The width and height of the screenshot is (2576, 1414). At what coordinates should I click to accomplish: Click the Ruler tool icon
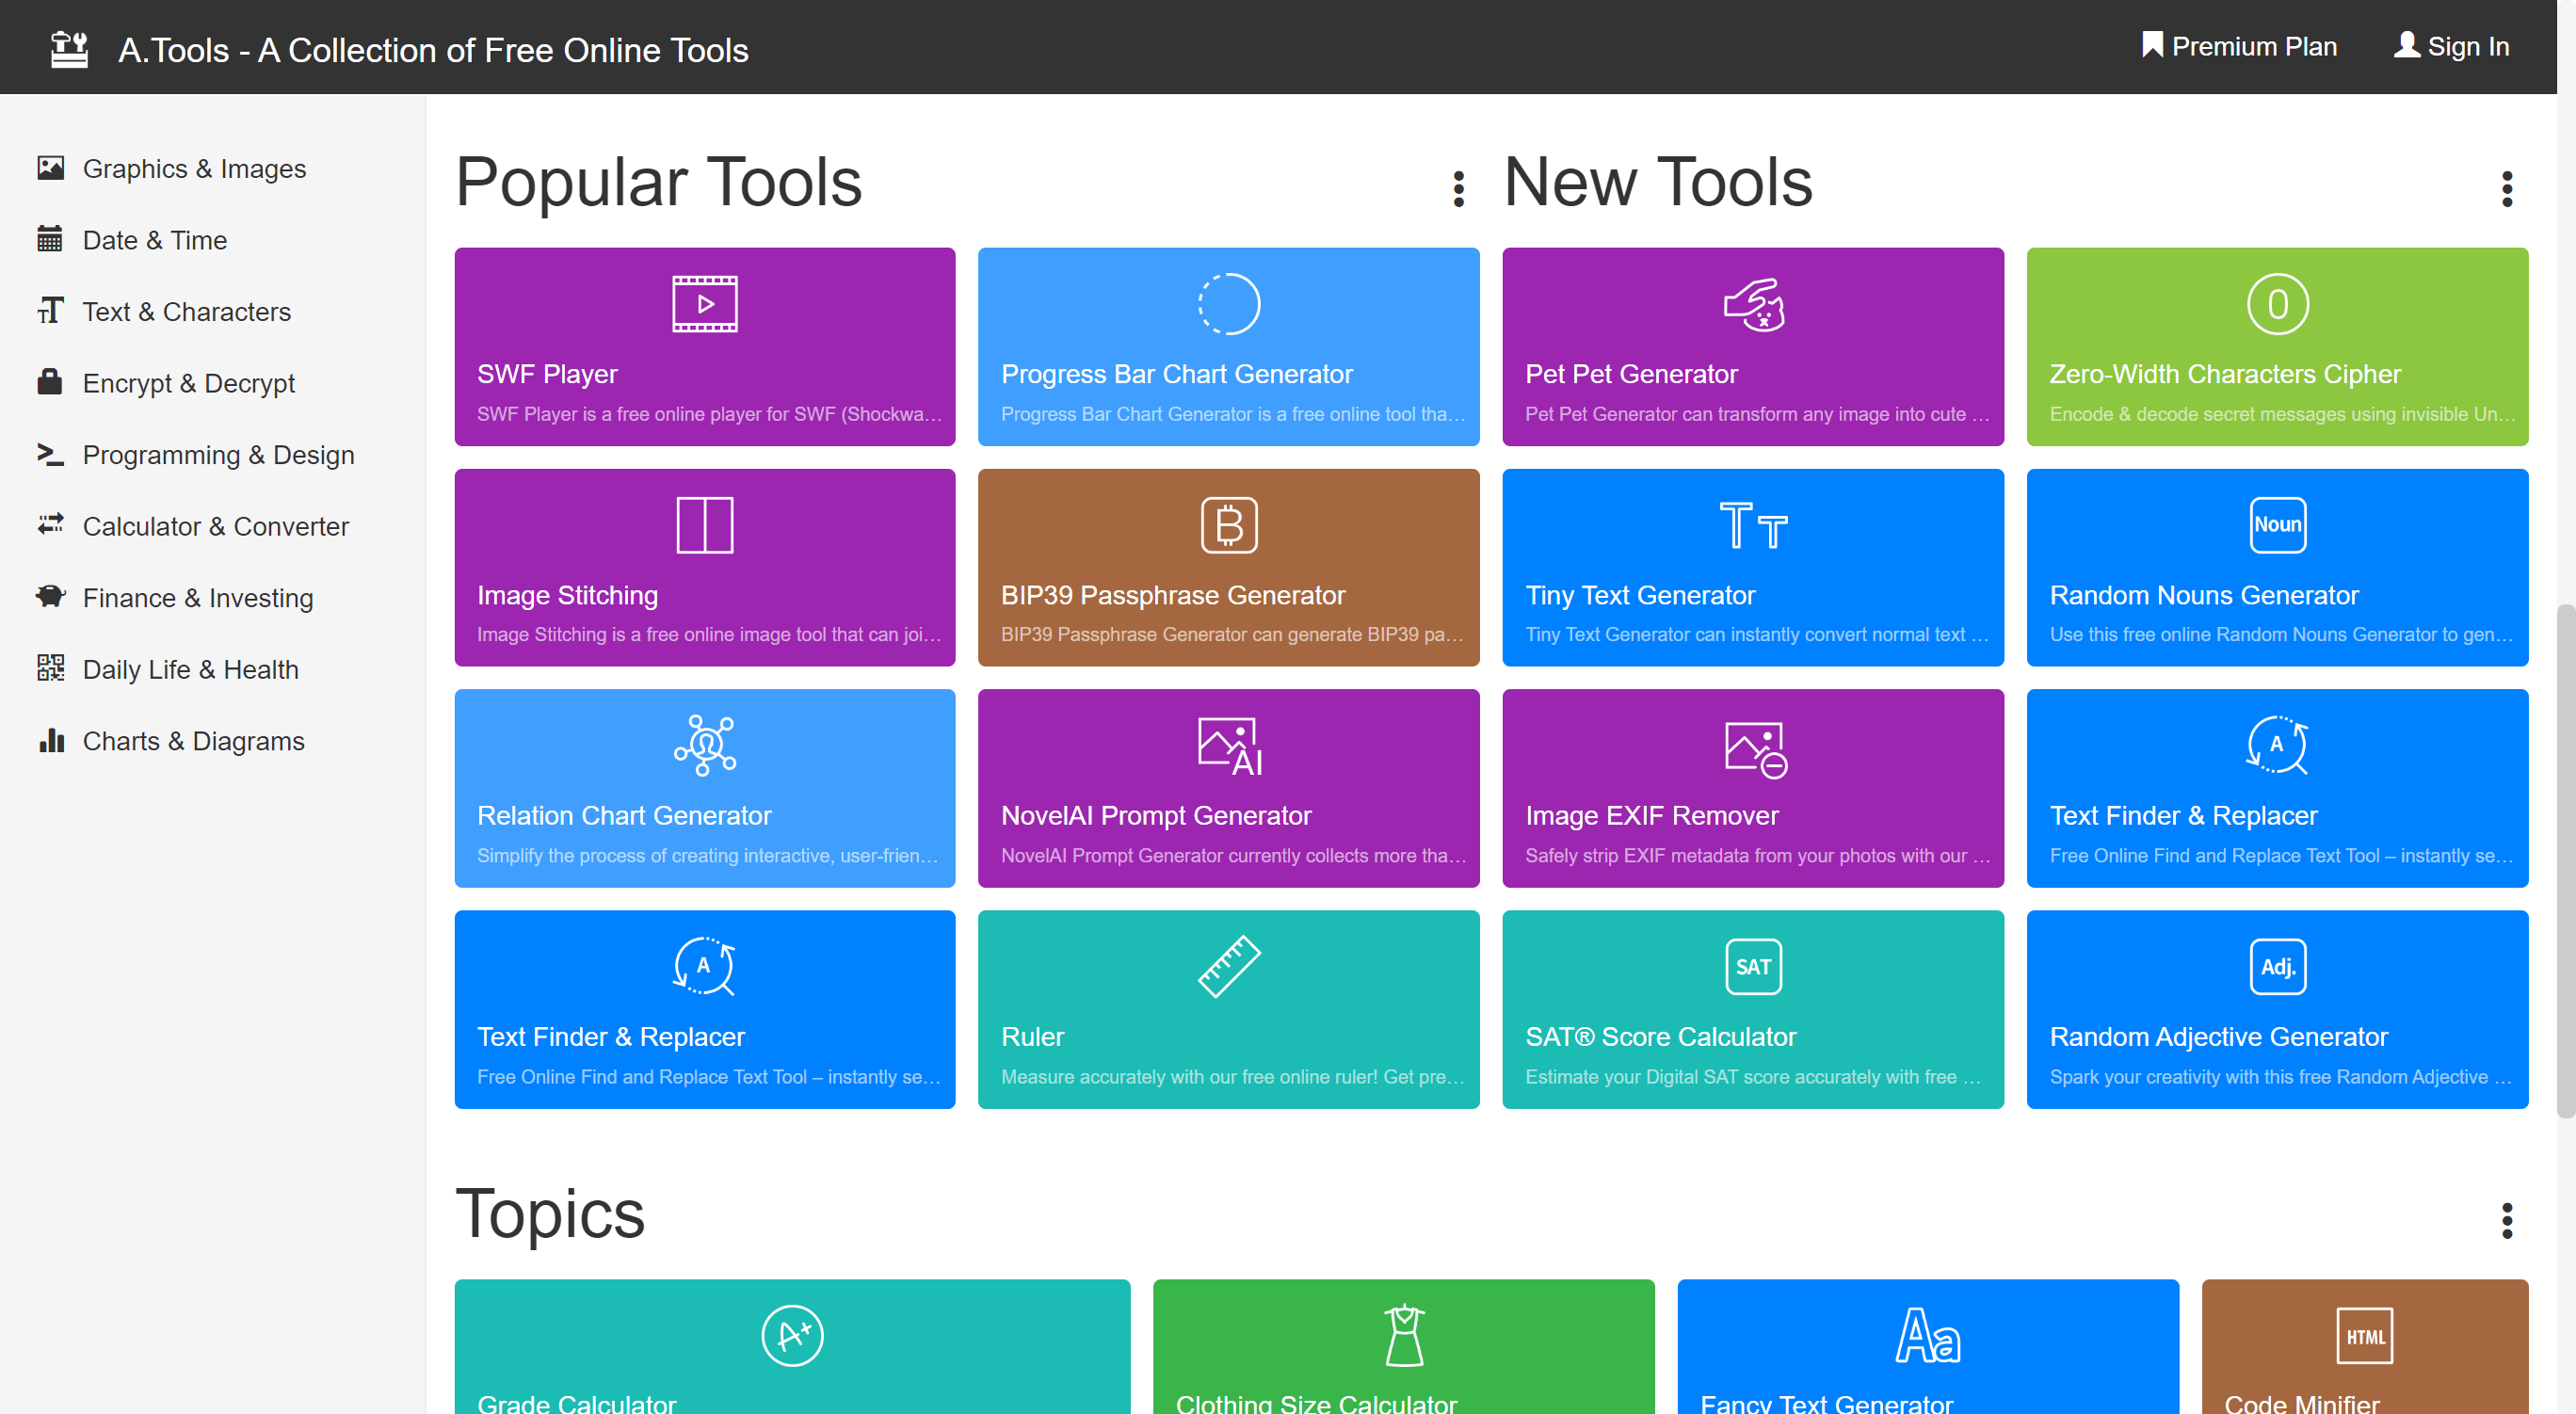(1228, 966)
